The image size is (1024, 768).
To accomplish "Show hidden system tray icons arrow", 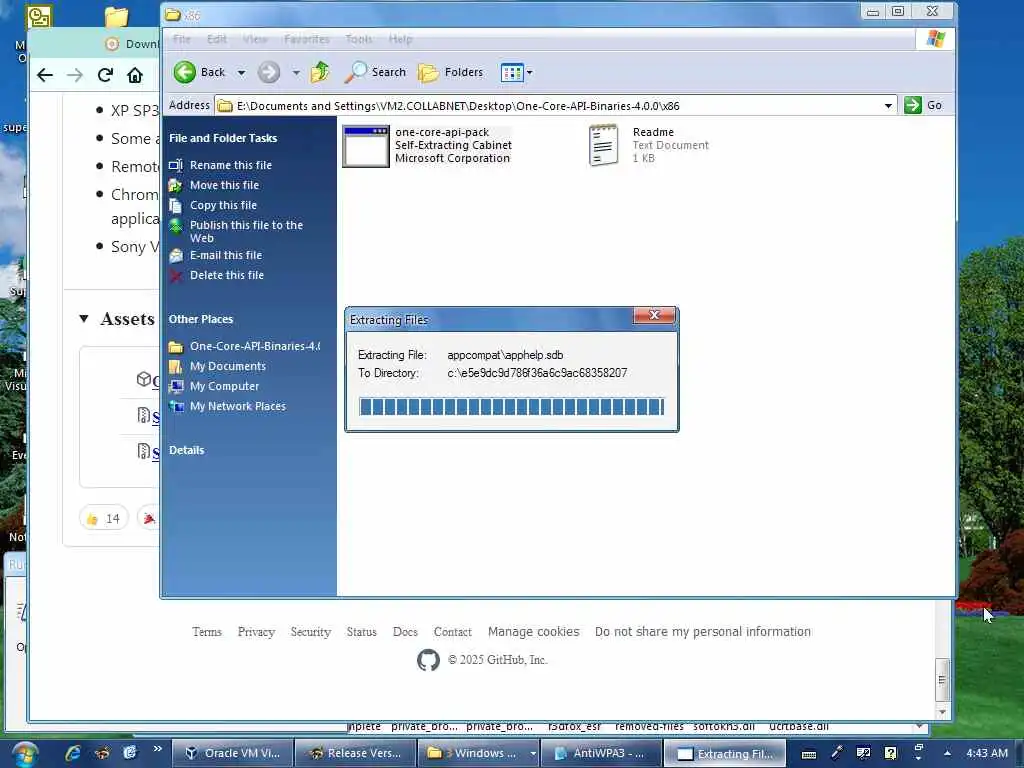I will click(947, 753).
